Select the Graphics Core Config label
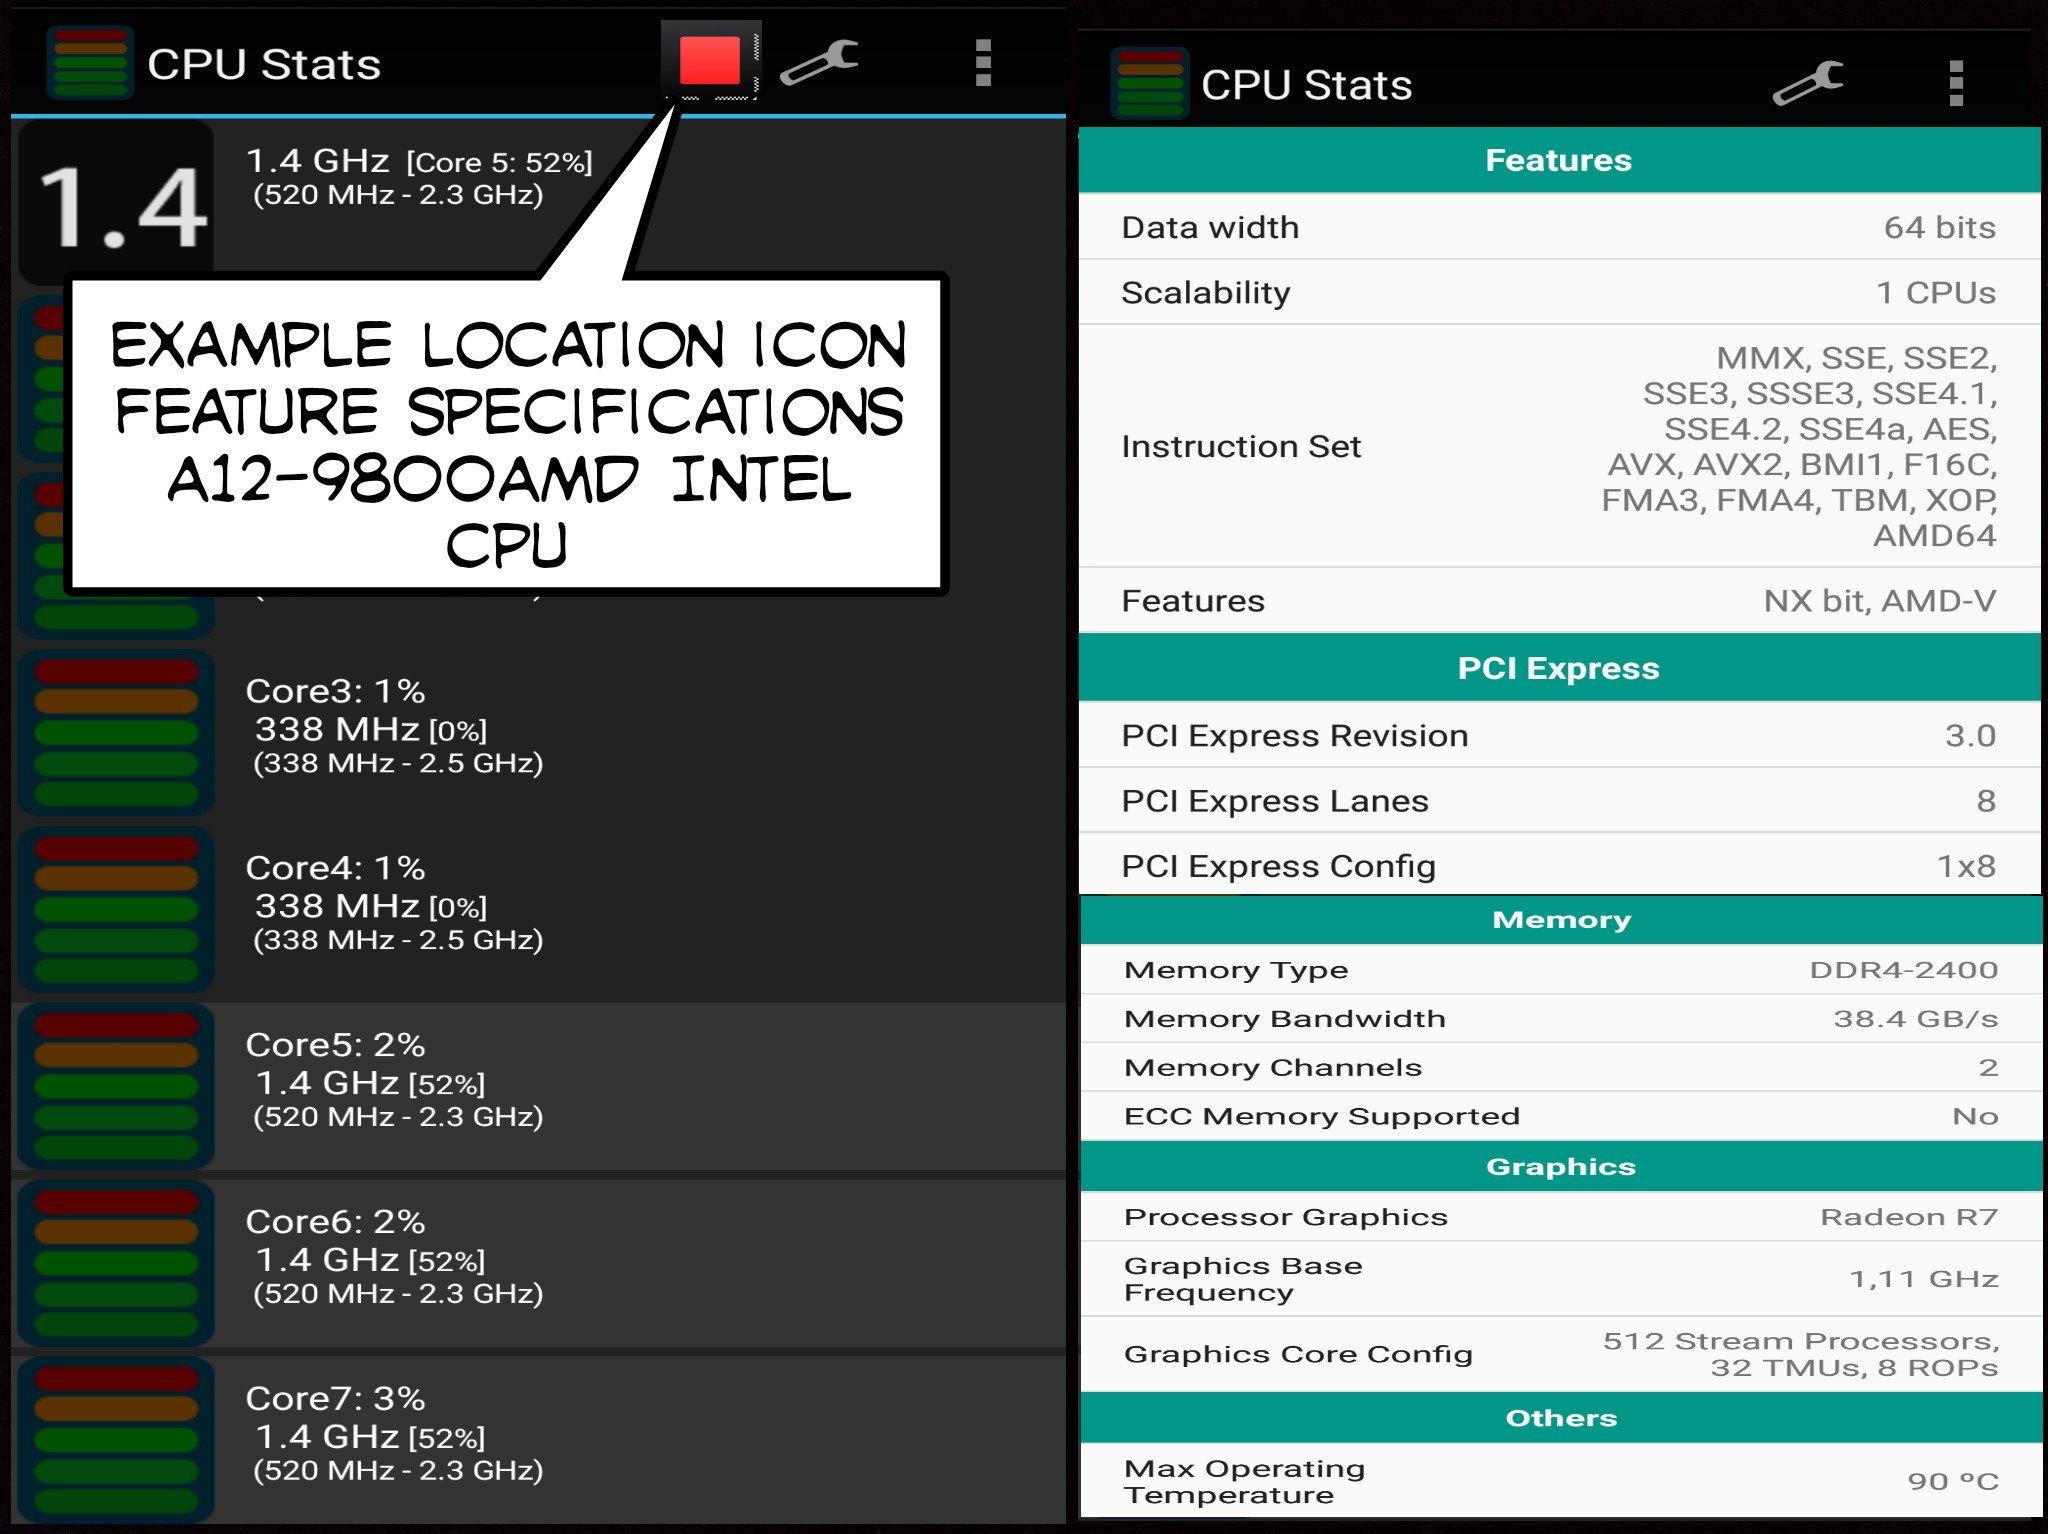Image resolution: width=2048 pixels, height=1534 pixels. point(1298,1354)
